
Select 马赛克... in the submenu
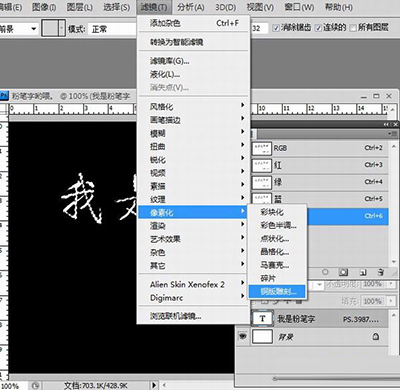pos(277,265)
